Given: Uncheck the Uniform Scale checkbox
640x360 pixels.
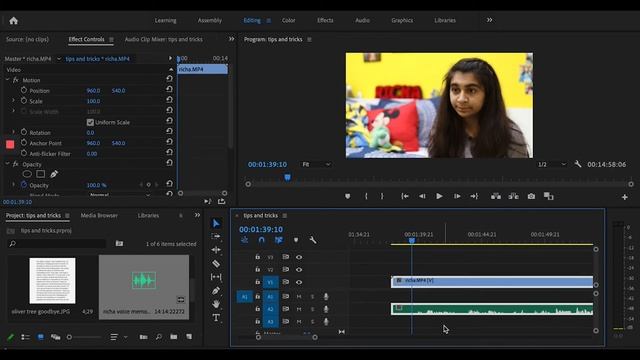Looking at the screenshot, I should click(x=90, y=122).
